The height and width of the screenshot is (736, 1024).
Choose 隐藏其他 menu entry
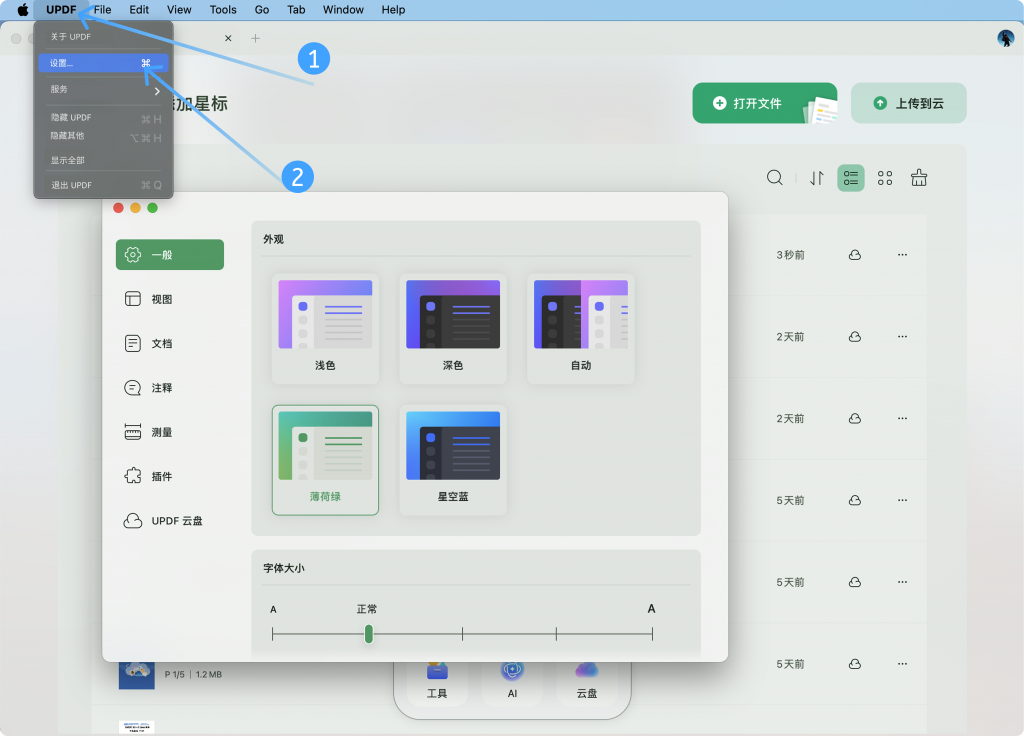(x=103, y=136)
